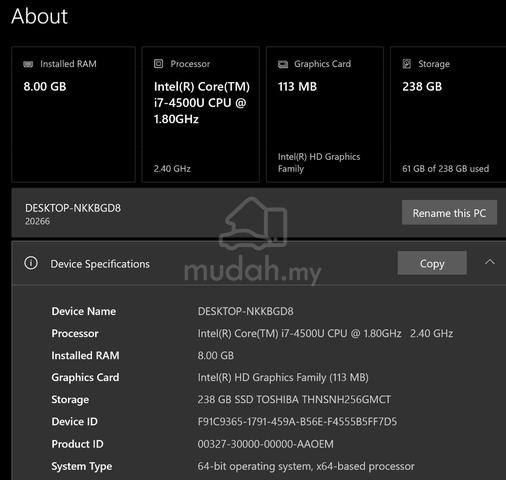Open the Processor i7-4500U card
The width and height of the screenshot is (506, 480).
click(201, 114)
